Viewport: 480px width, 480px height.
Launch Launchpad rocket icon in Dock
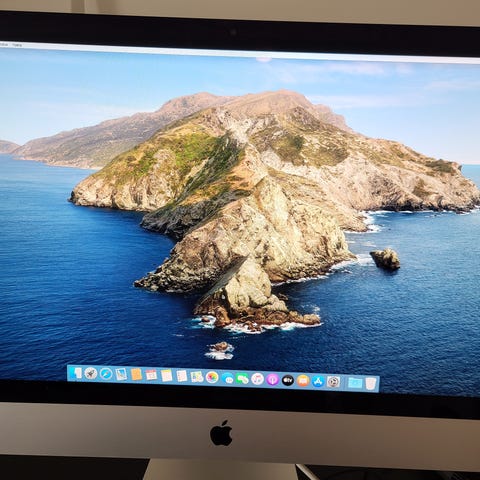coord(91,373)
